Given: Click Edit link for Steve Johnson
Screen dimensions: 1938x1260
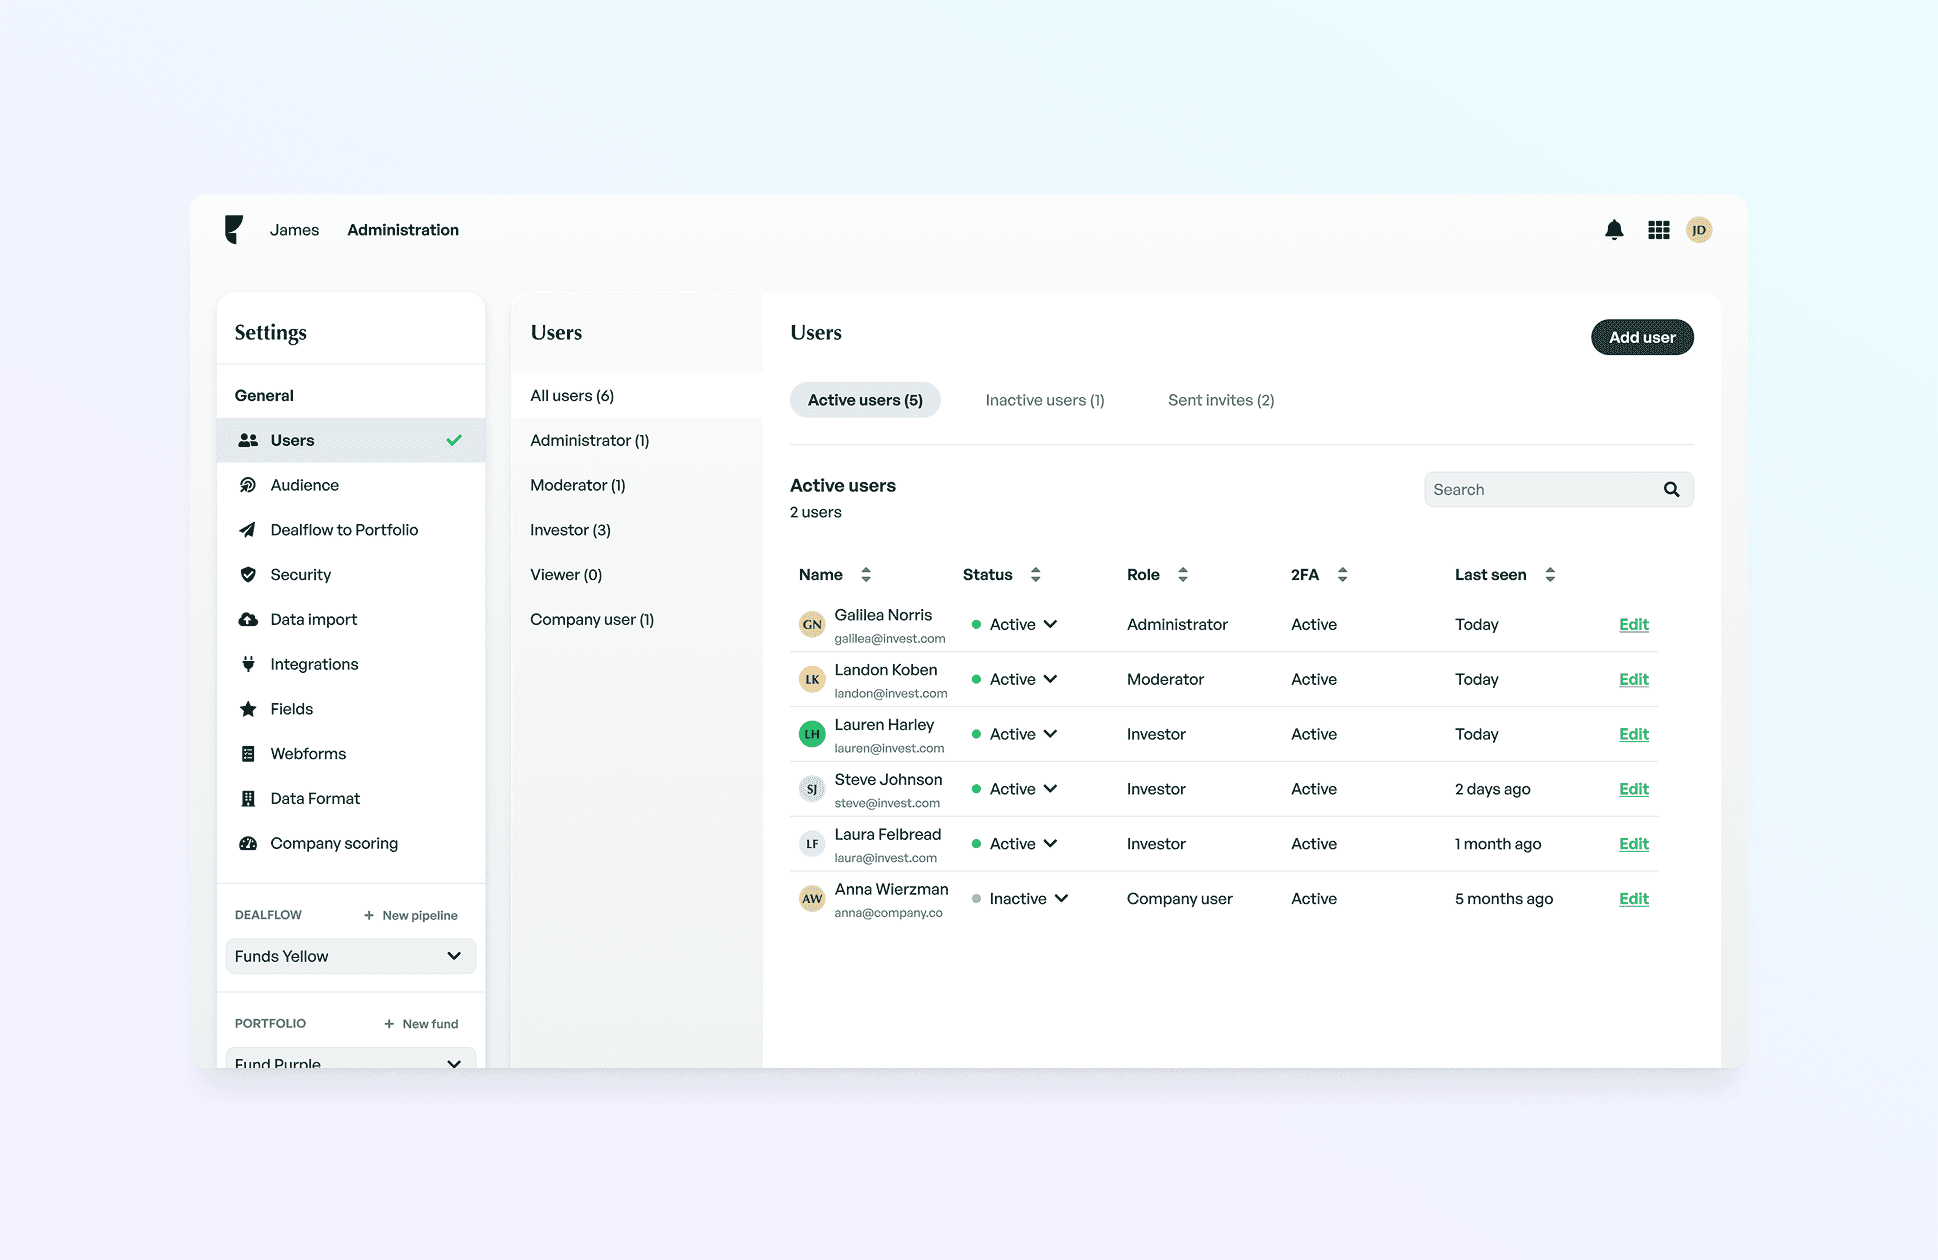Looking at the screenshot, I should click(1633, 789).
